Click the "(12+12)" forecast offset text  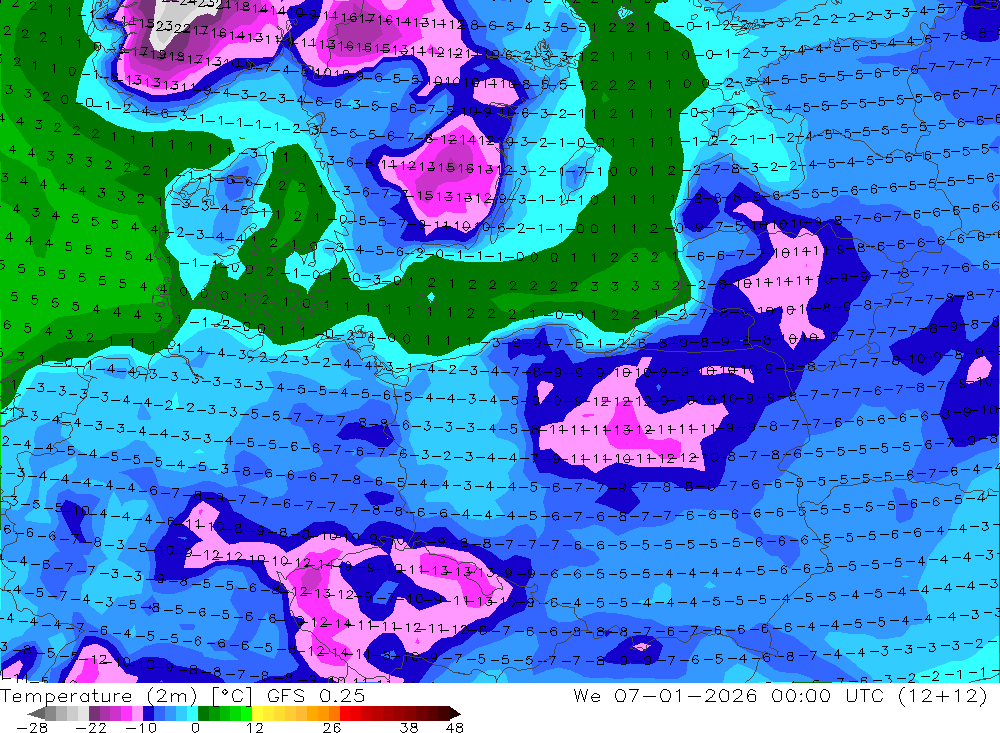click(943, 695)
